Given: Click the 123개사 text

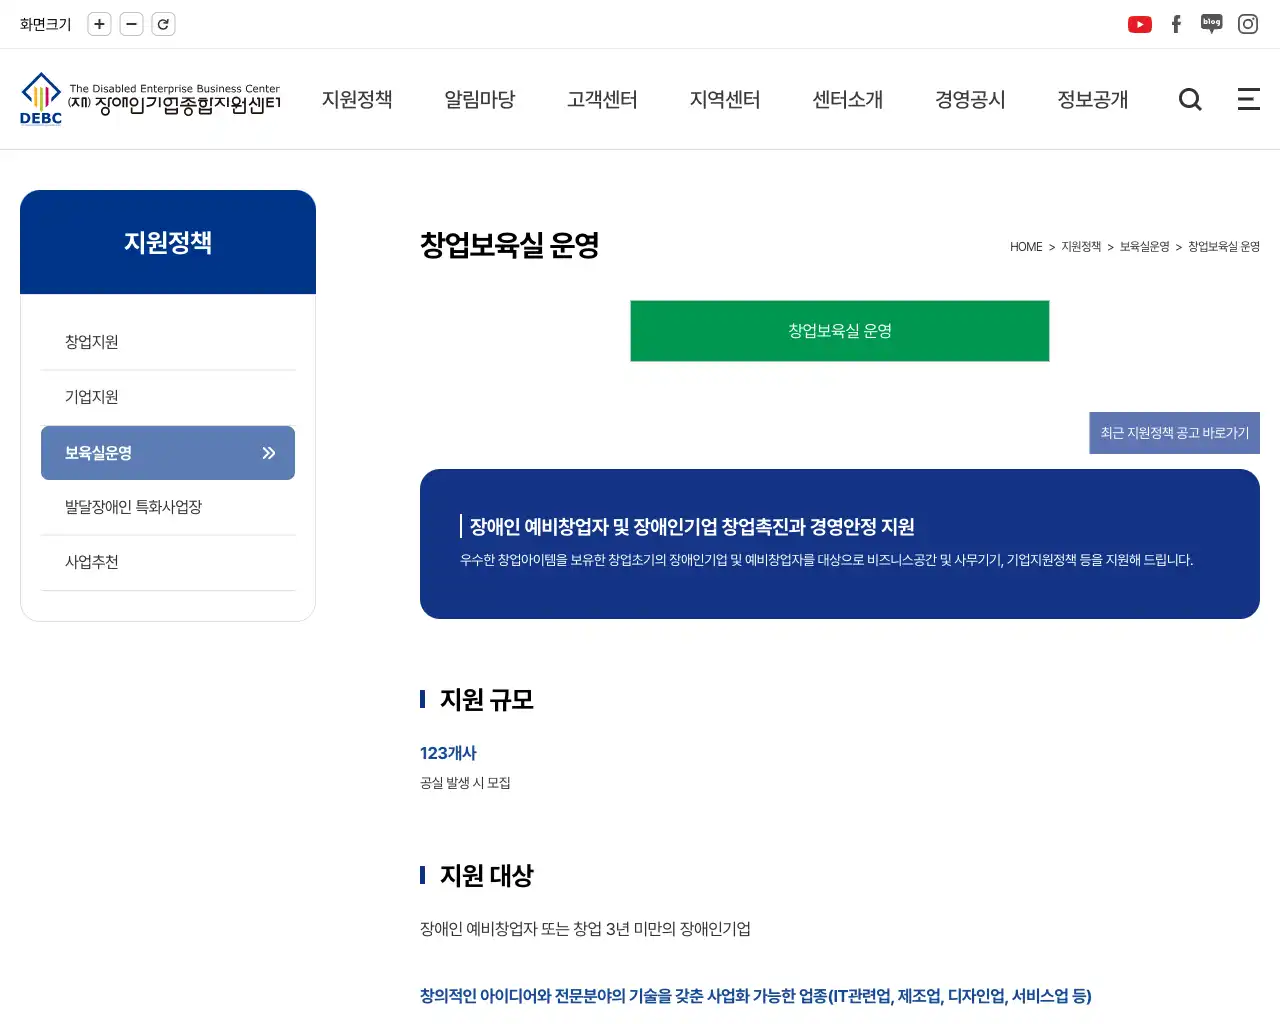Looking at the screenshot, I should (x=448, y=753).
